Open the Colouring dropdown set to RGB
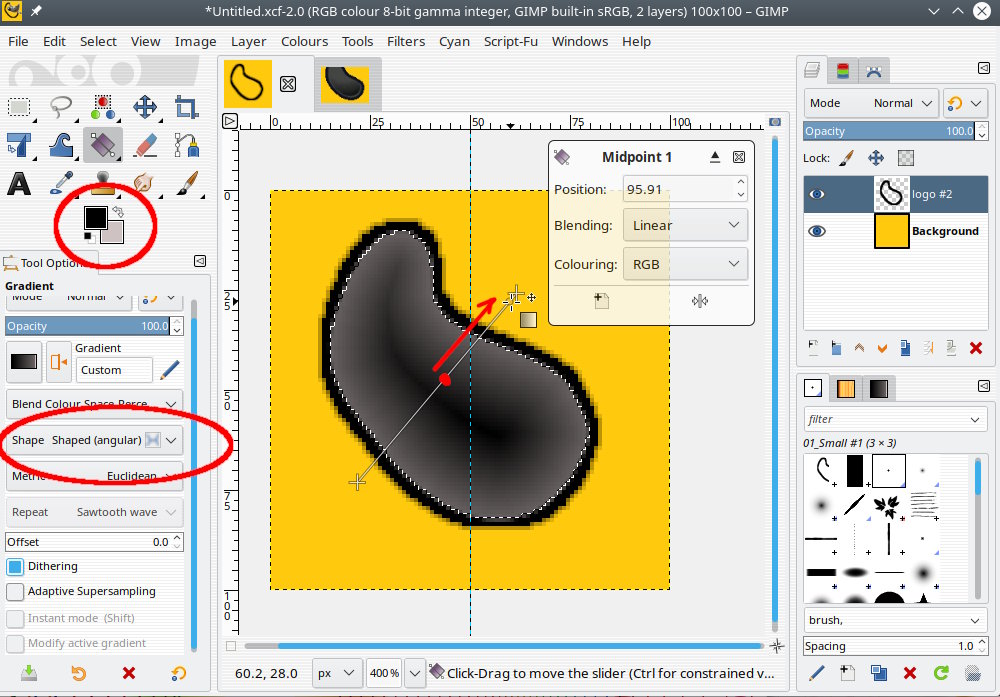This screenshot has width=1000, height=697. [685, 264]
